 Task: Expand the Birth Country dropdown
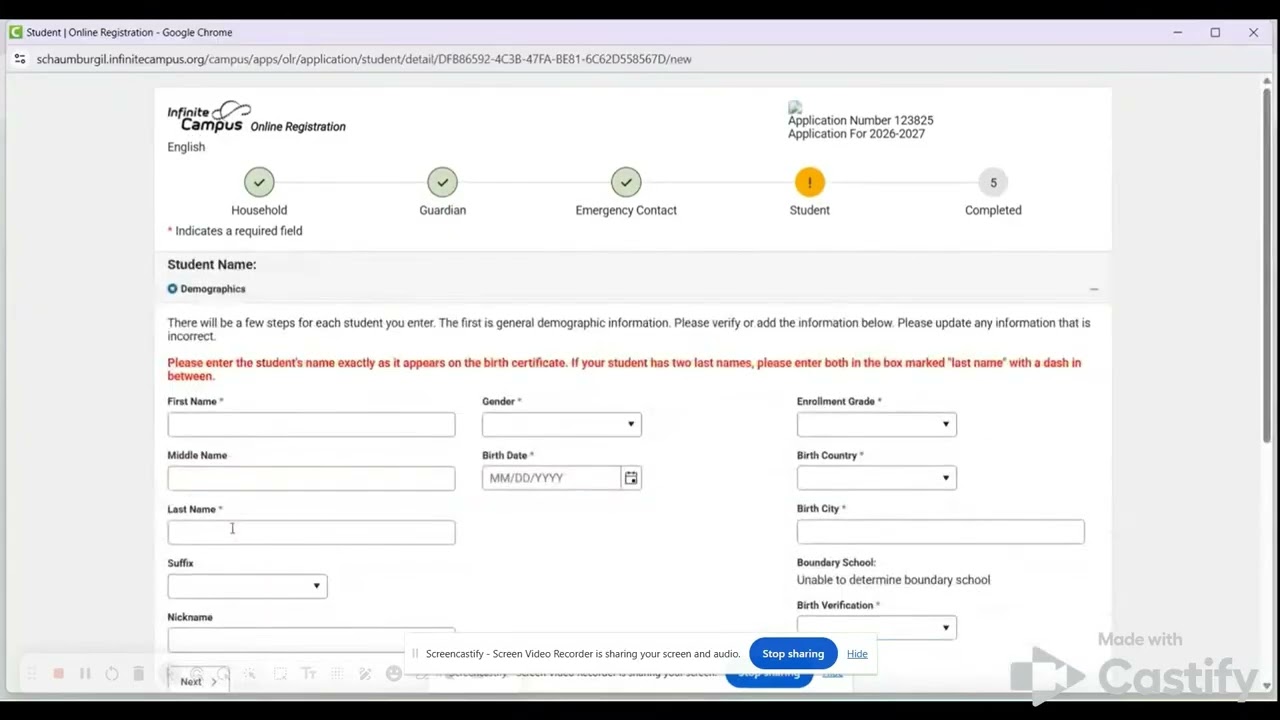[876, 478]
